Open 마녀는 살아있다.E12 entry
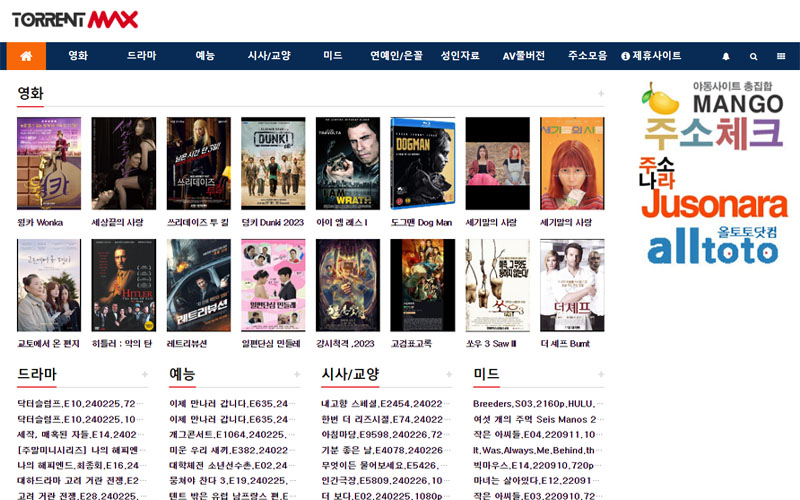Image resolution: width=800 pixels, height=500 pixels. 538,481
